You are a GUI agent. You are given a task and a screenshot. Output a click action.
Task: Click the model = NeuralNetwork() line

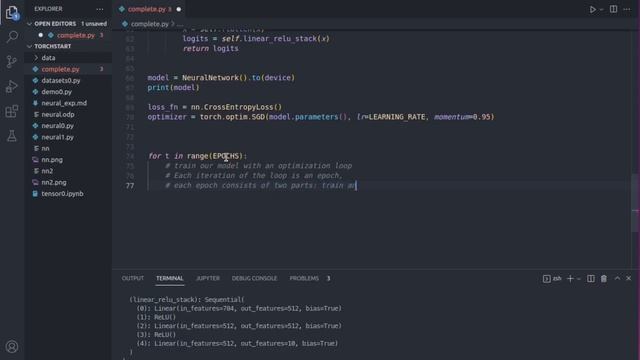221,78
